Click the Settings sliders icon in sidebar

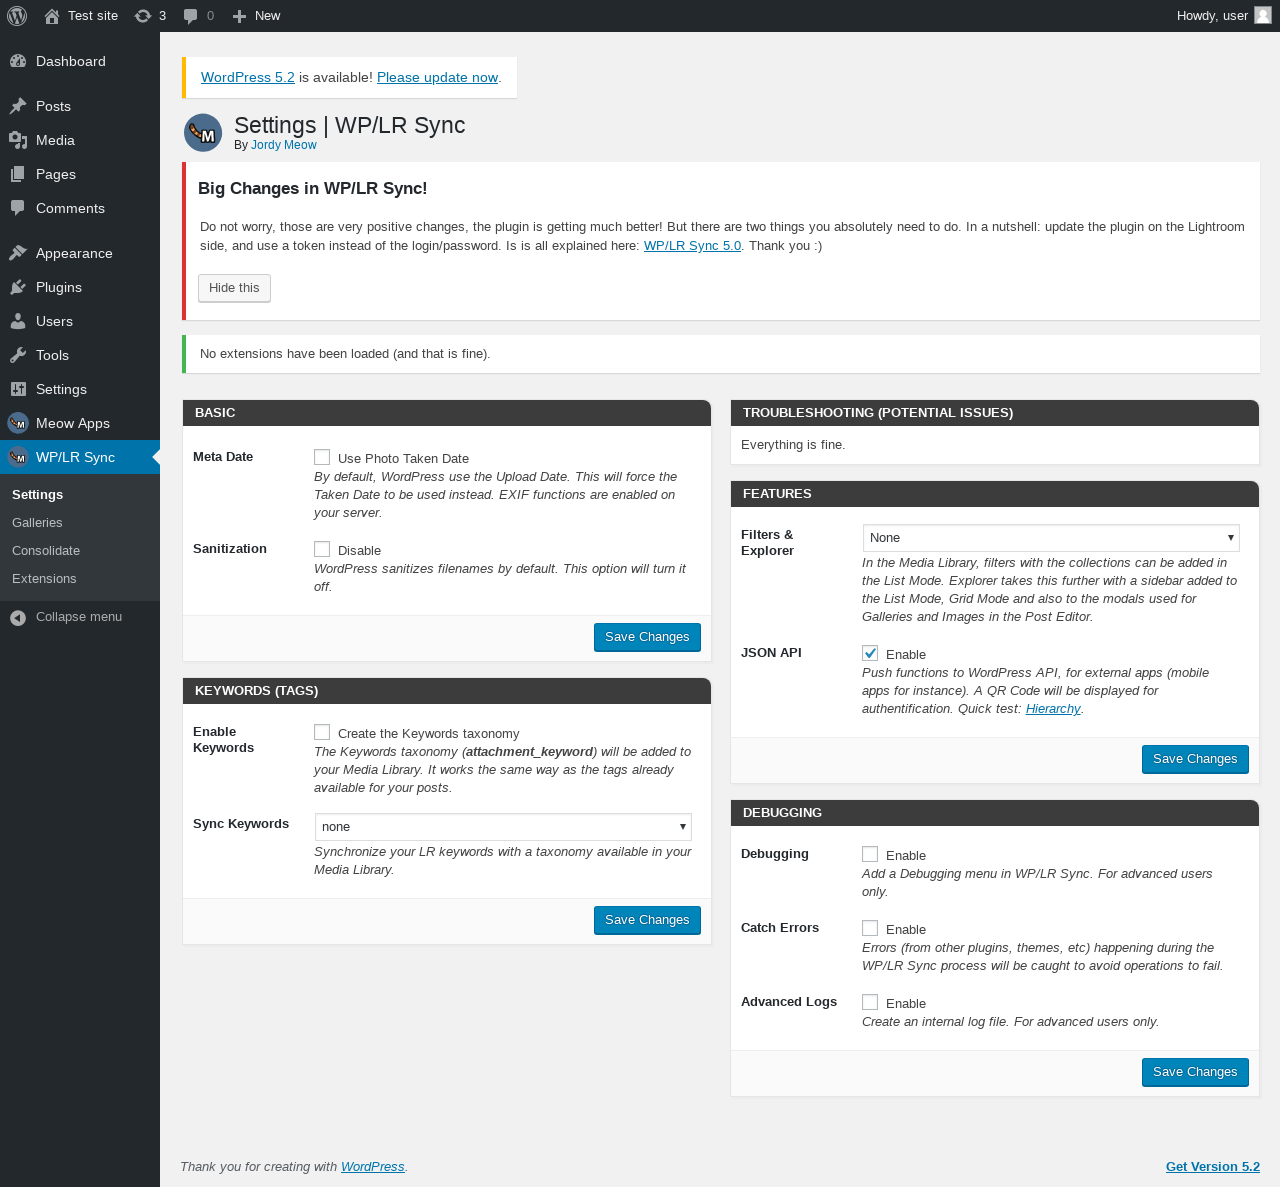[x=18, y=389]
